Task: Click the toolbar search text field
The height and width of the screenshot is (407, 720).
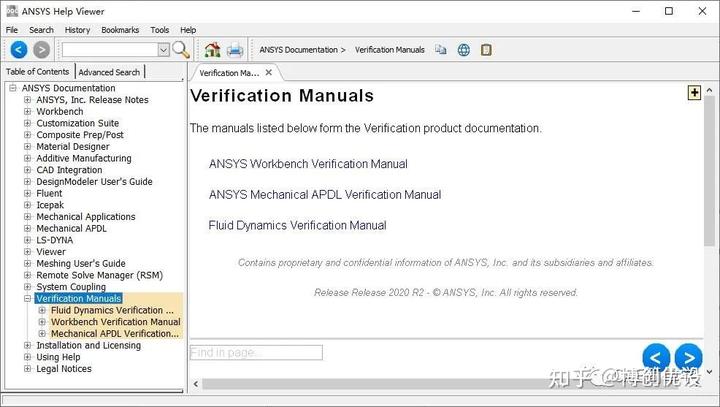Action: 110,50
